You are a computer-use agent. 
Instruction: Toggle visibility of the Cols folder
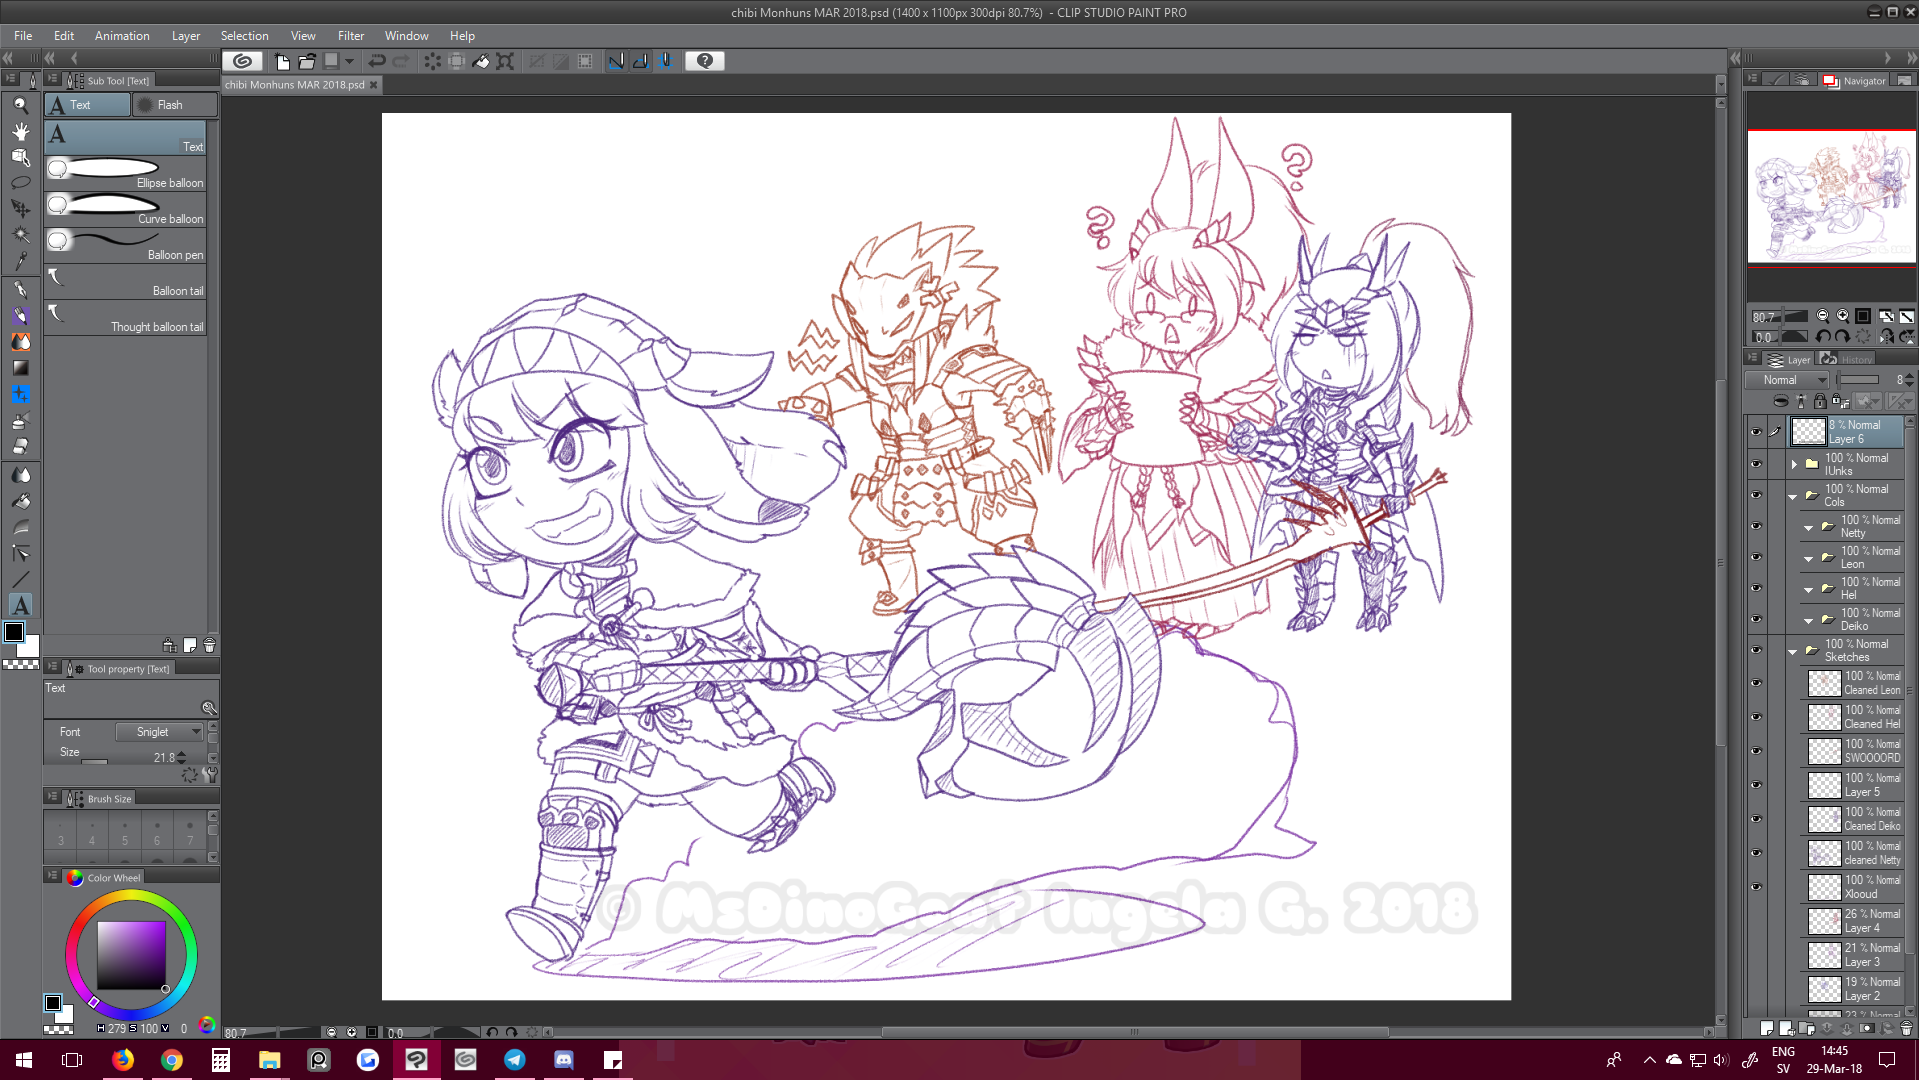point(1756,495)
